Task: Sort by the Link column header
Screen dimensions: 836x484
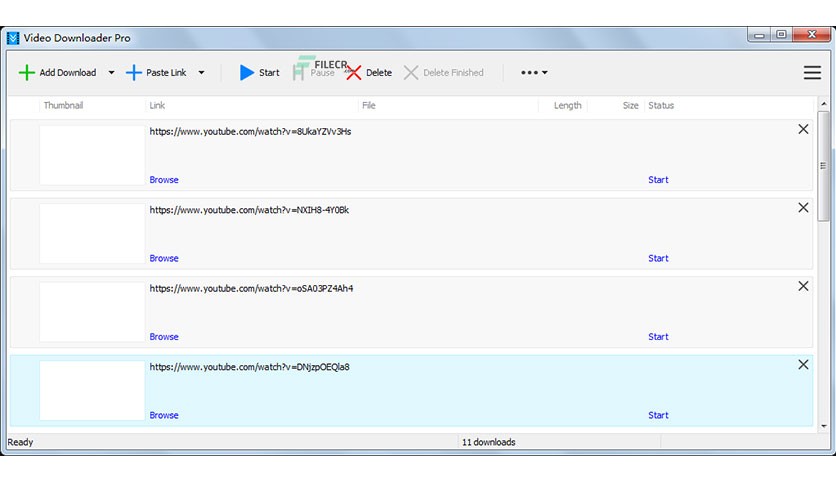Action: click(157, 106)
